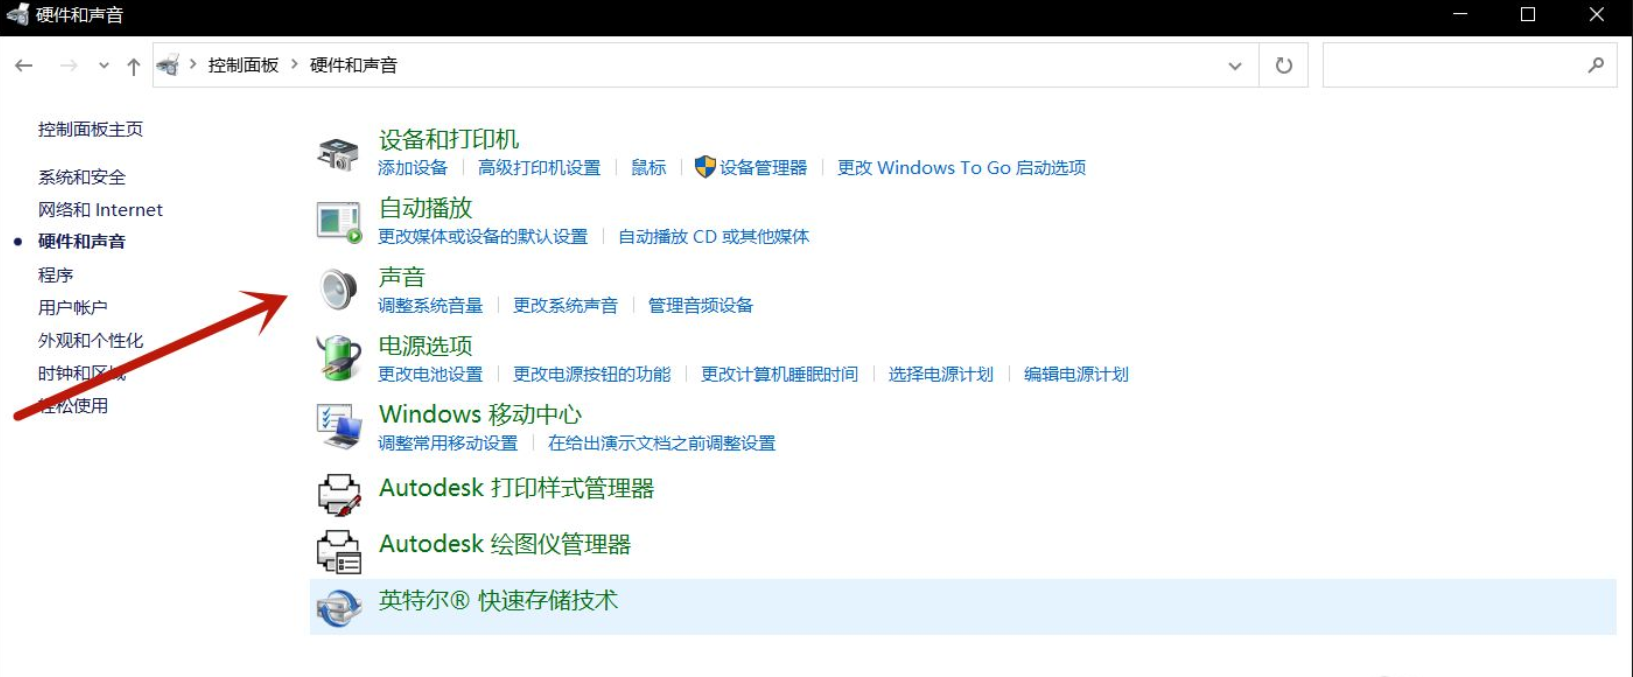
Task: Click 更改电池设置 link
Action: click(x=430, y=375)
